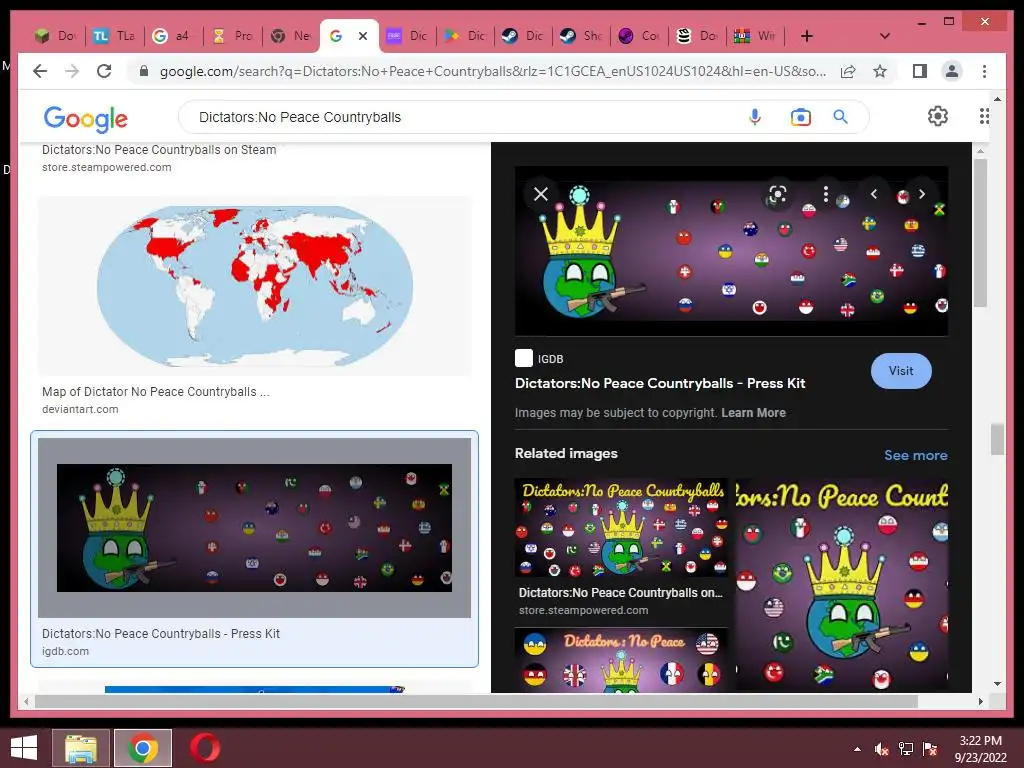1024x768 pixels.
Task: Open 'Map of Dictator No Peace Countryballs' caption
Action: [x=155, y=392]
